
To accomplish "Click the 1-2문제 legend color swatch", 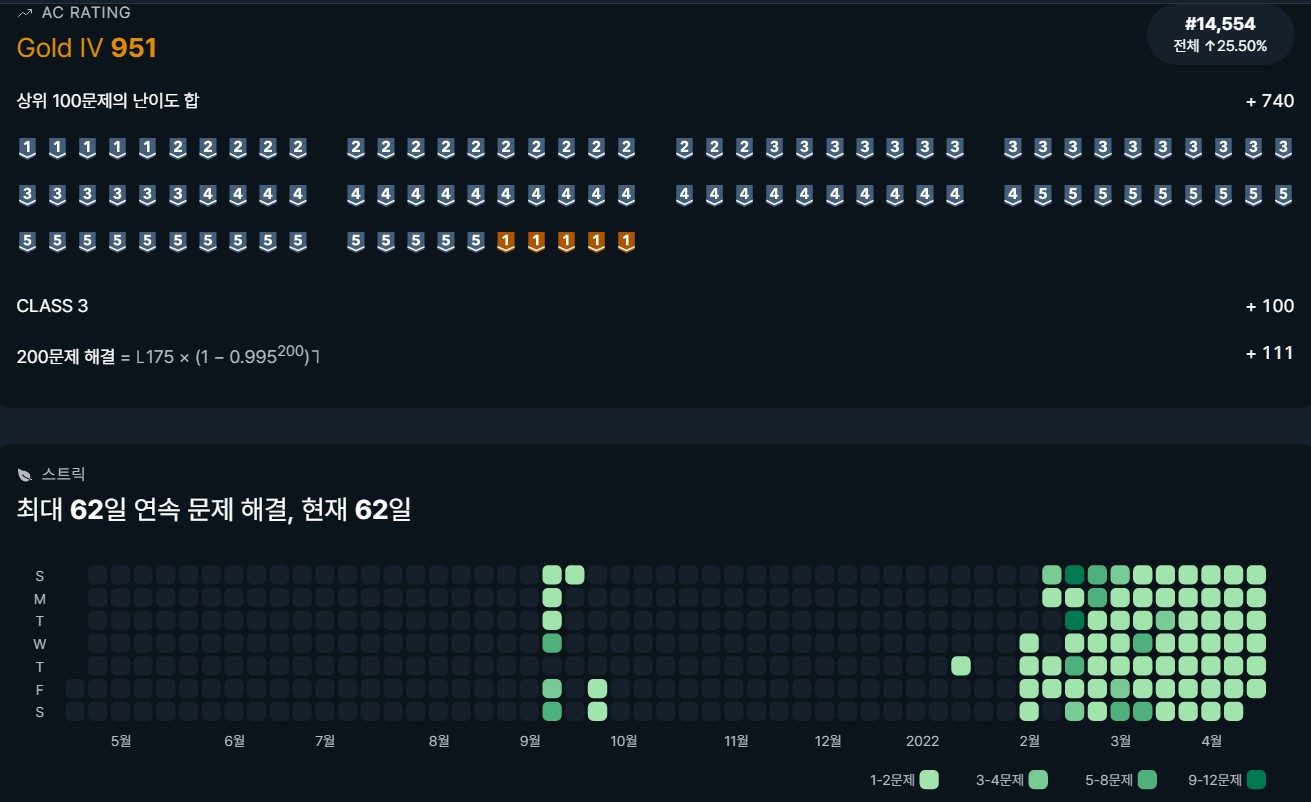I will click(x=929, y=779).
